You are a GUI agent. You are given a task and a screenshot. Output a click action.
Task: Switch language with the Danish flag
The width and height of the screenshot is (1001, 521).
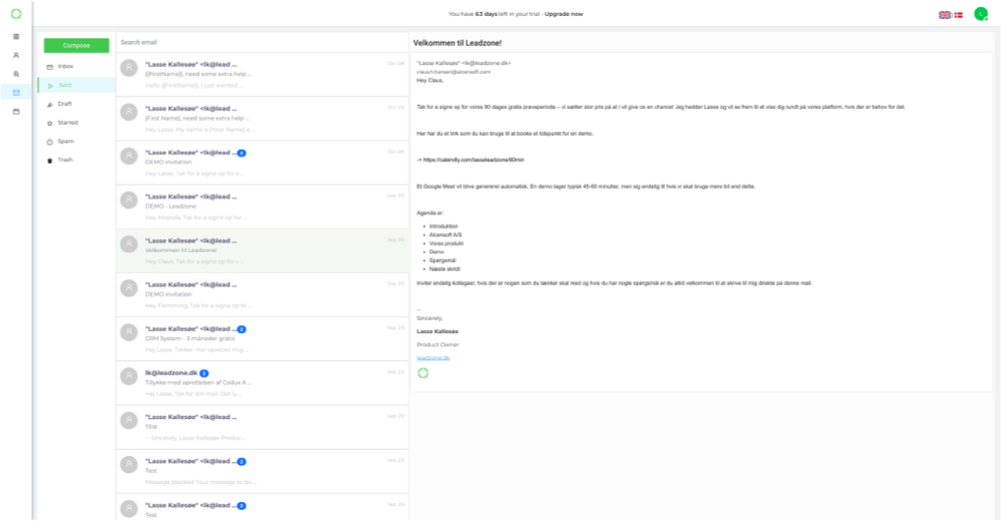pyautogui.click(x=958, y=15)
